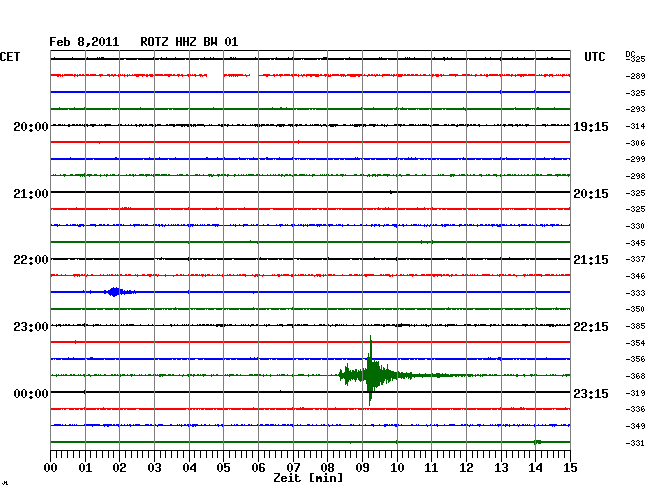Click the '22:15' UTC time label
The height and width of the screenshot is (494, 650).
pyautogui.click(x=591, y=327)
